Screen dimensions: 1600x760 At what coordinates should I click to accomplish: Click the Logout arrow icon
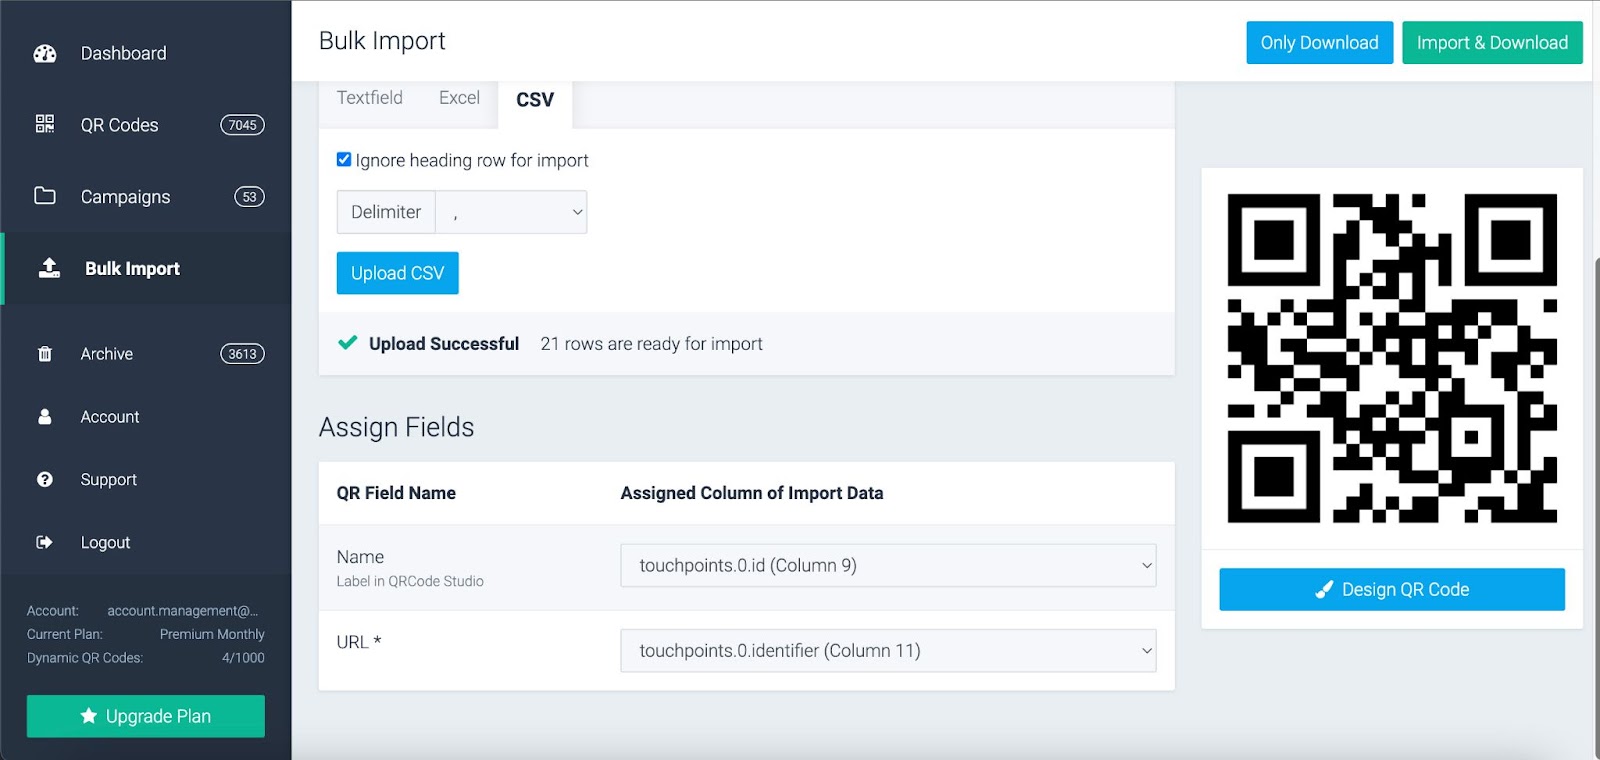pyautogui.click(x=45, y=542)
